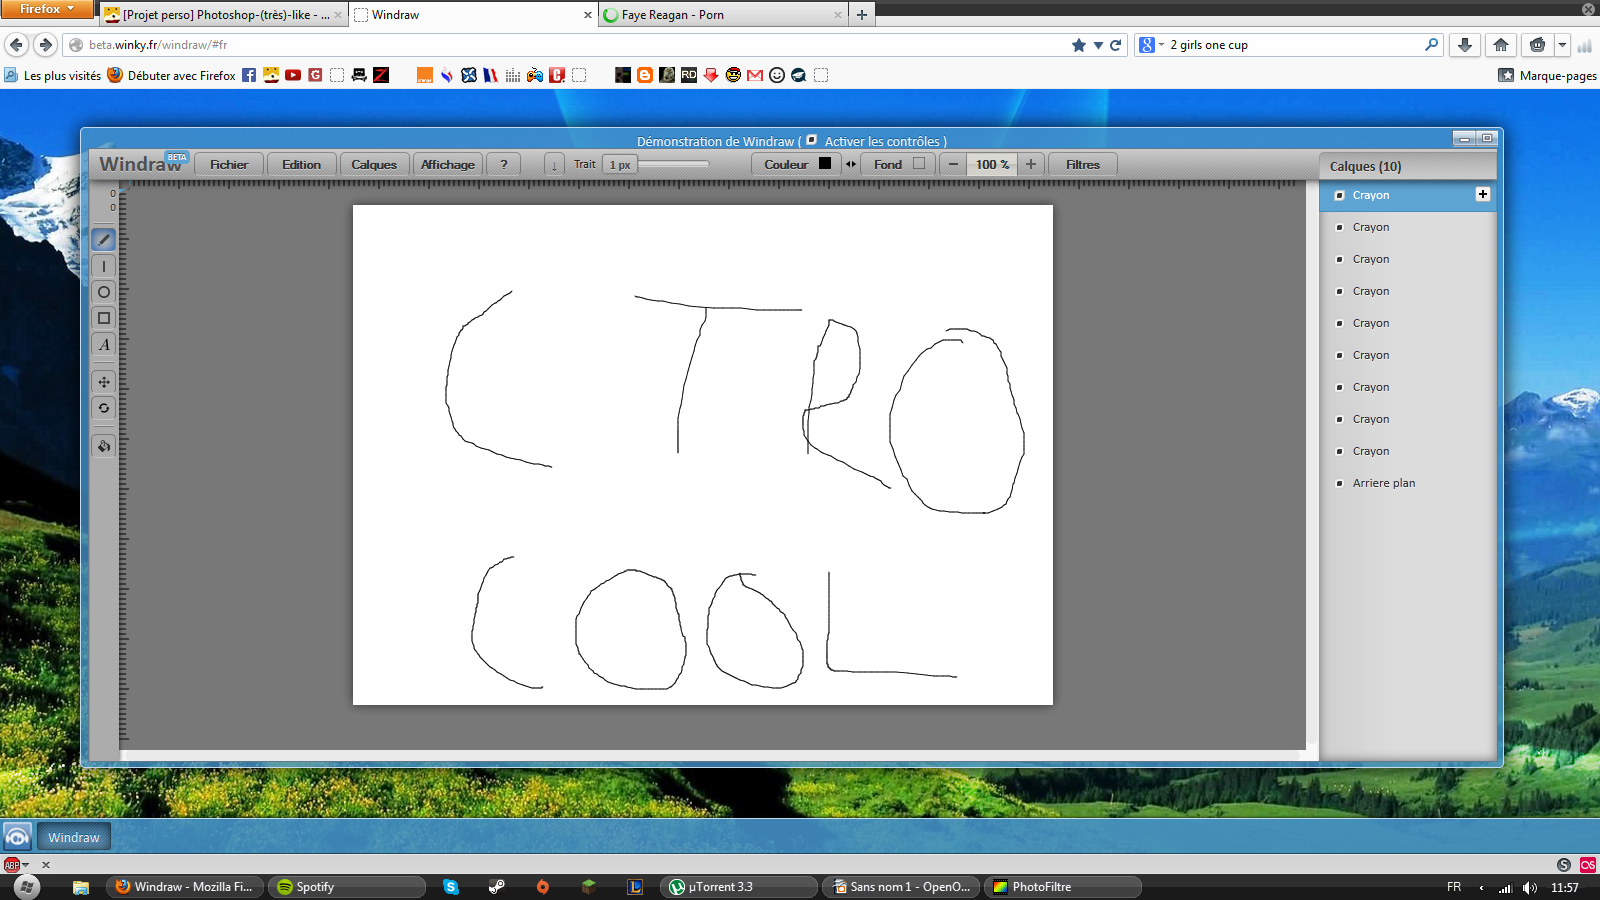Go forward with the Firefox forward arrow

pyautogui.click(x=45, y=45)
